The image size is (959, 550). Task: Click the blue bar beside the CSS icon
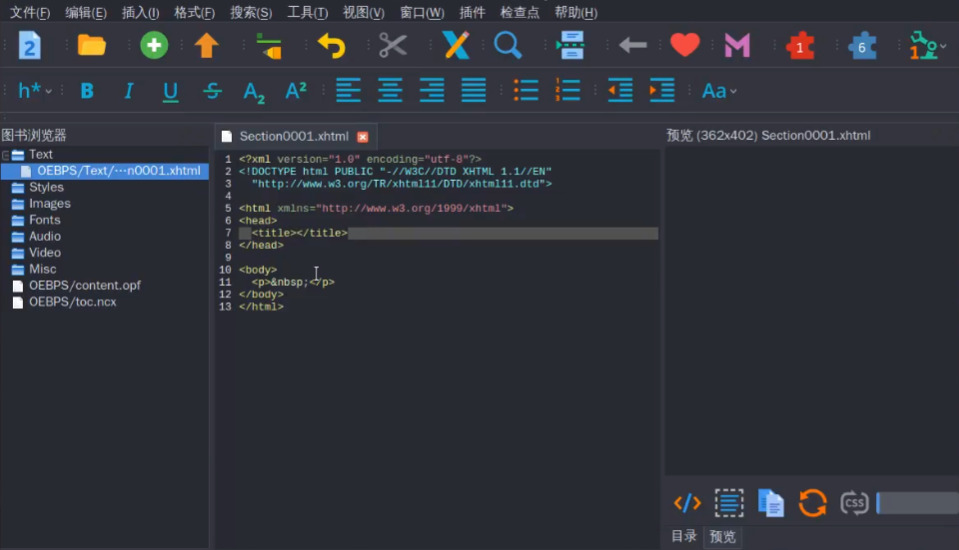tap(916, 503)
